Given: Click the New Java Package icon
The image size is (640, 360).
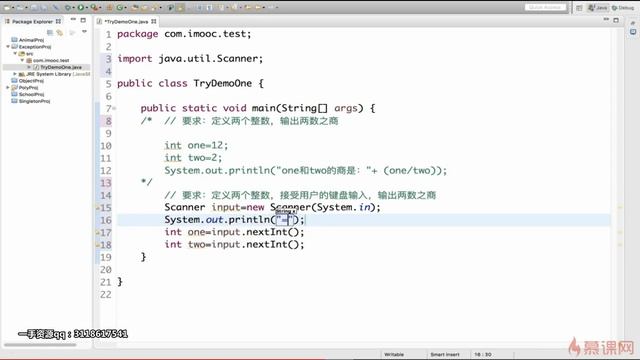Looking at the screenshot, I should point(109,7).
